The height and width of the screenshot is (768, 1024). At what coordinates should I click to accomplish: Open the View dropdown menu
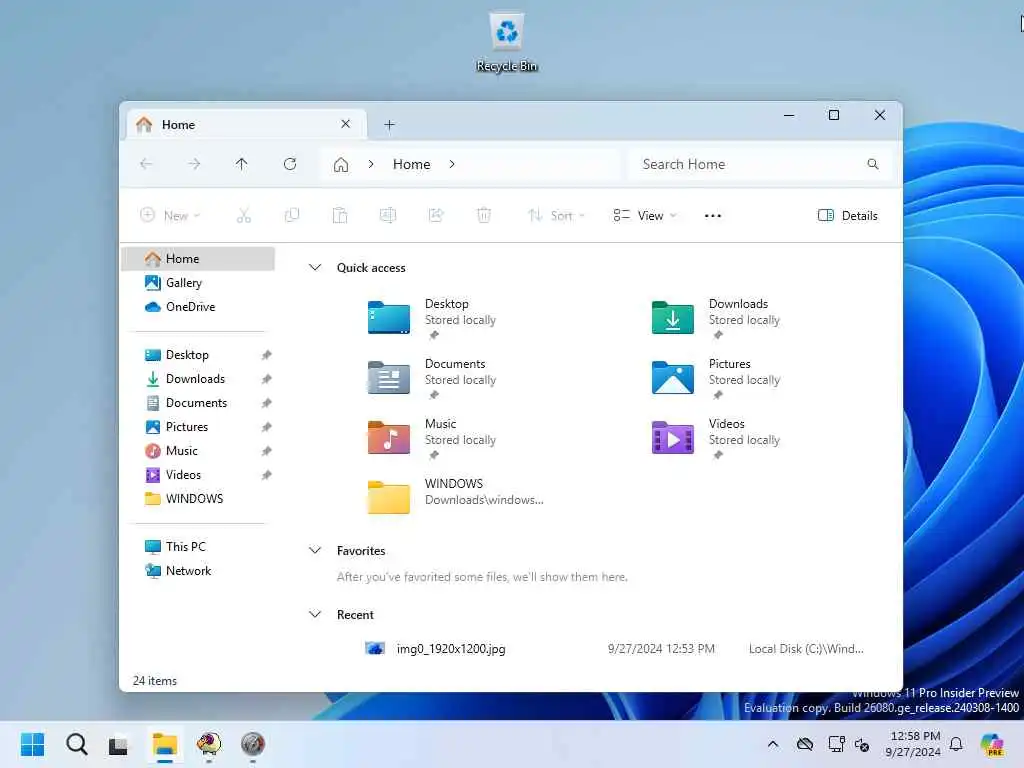pos(645,216)
